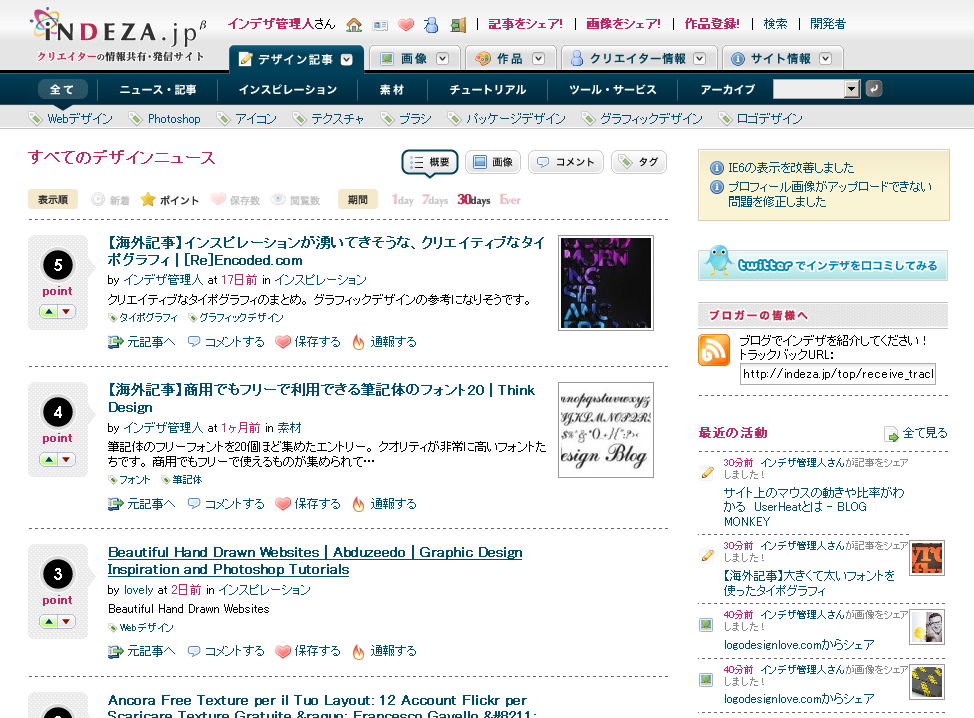Click 保存する for Hand Drawn Websites article
This screenshot has width=974, height=718.
coord(308,651)
